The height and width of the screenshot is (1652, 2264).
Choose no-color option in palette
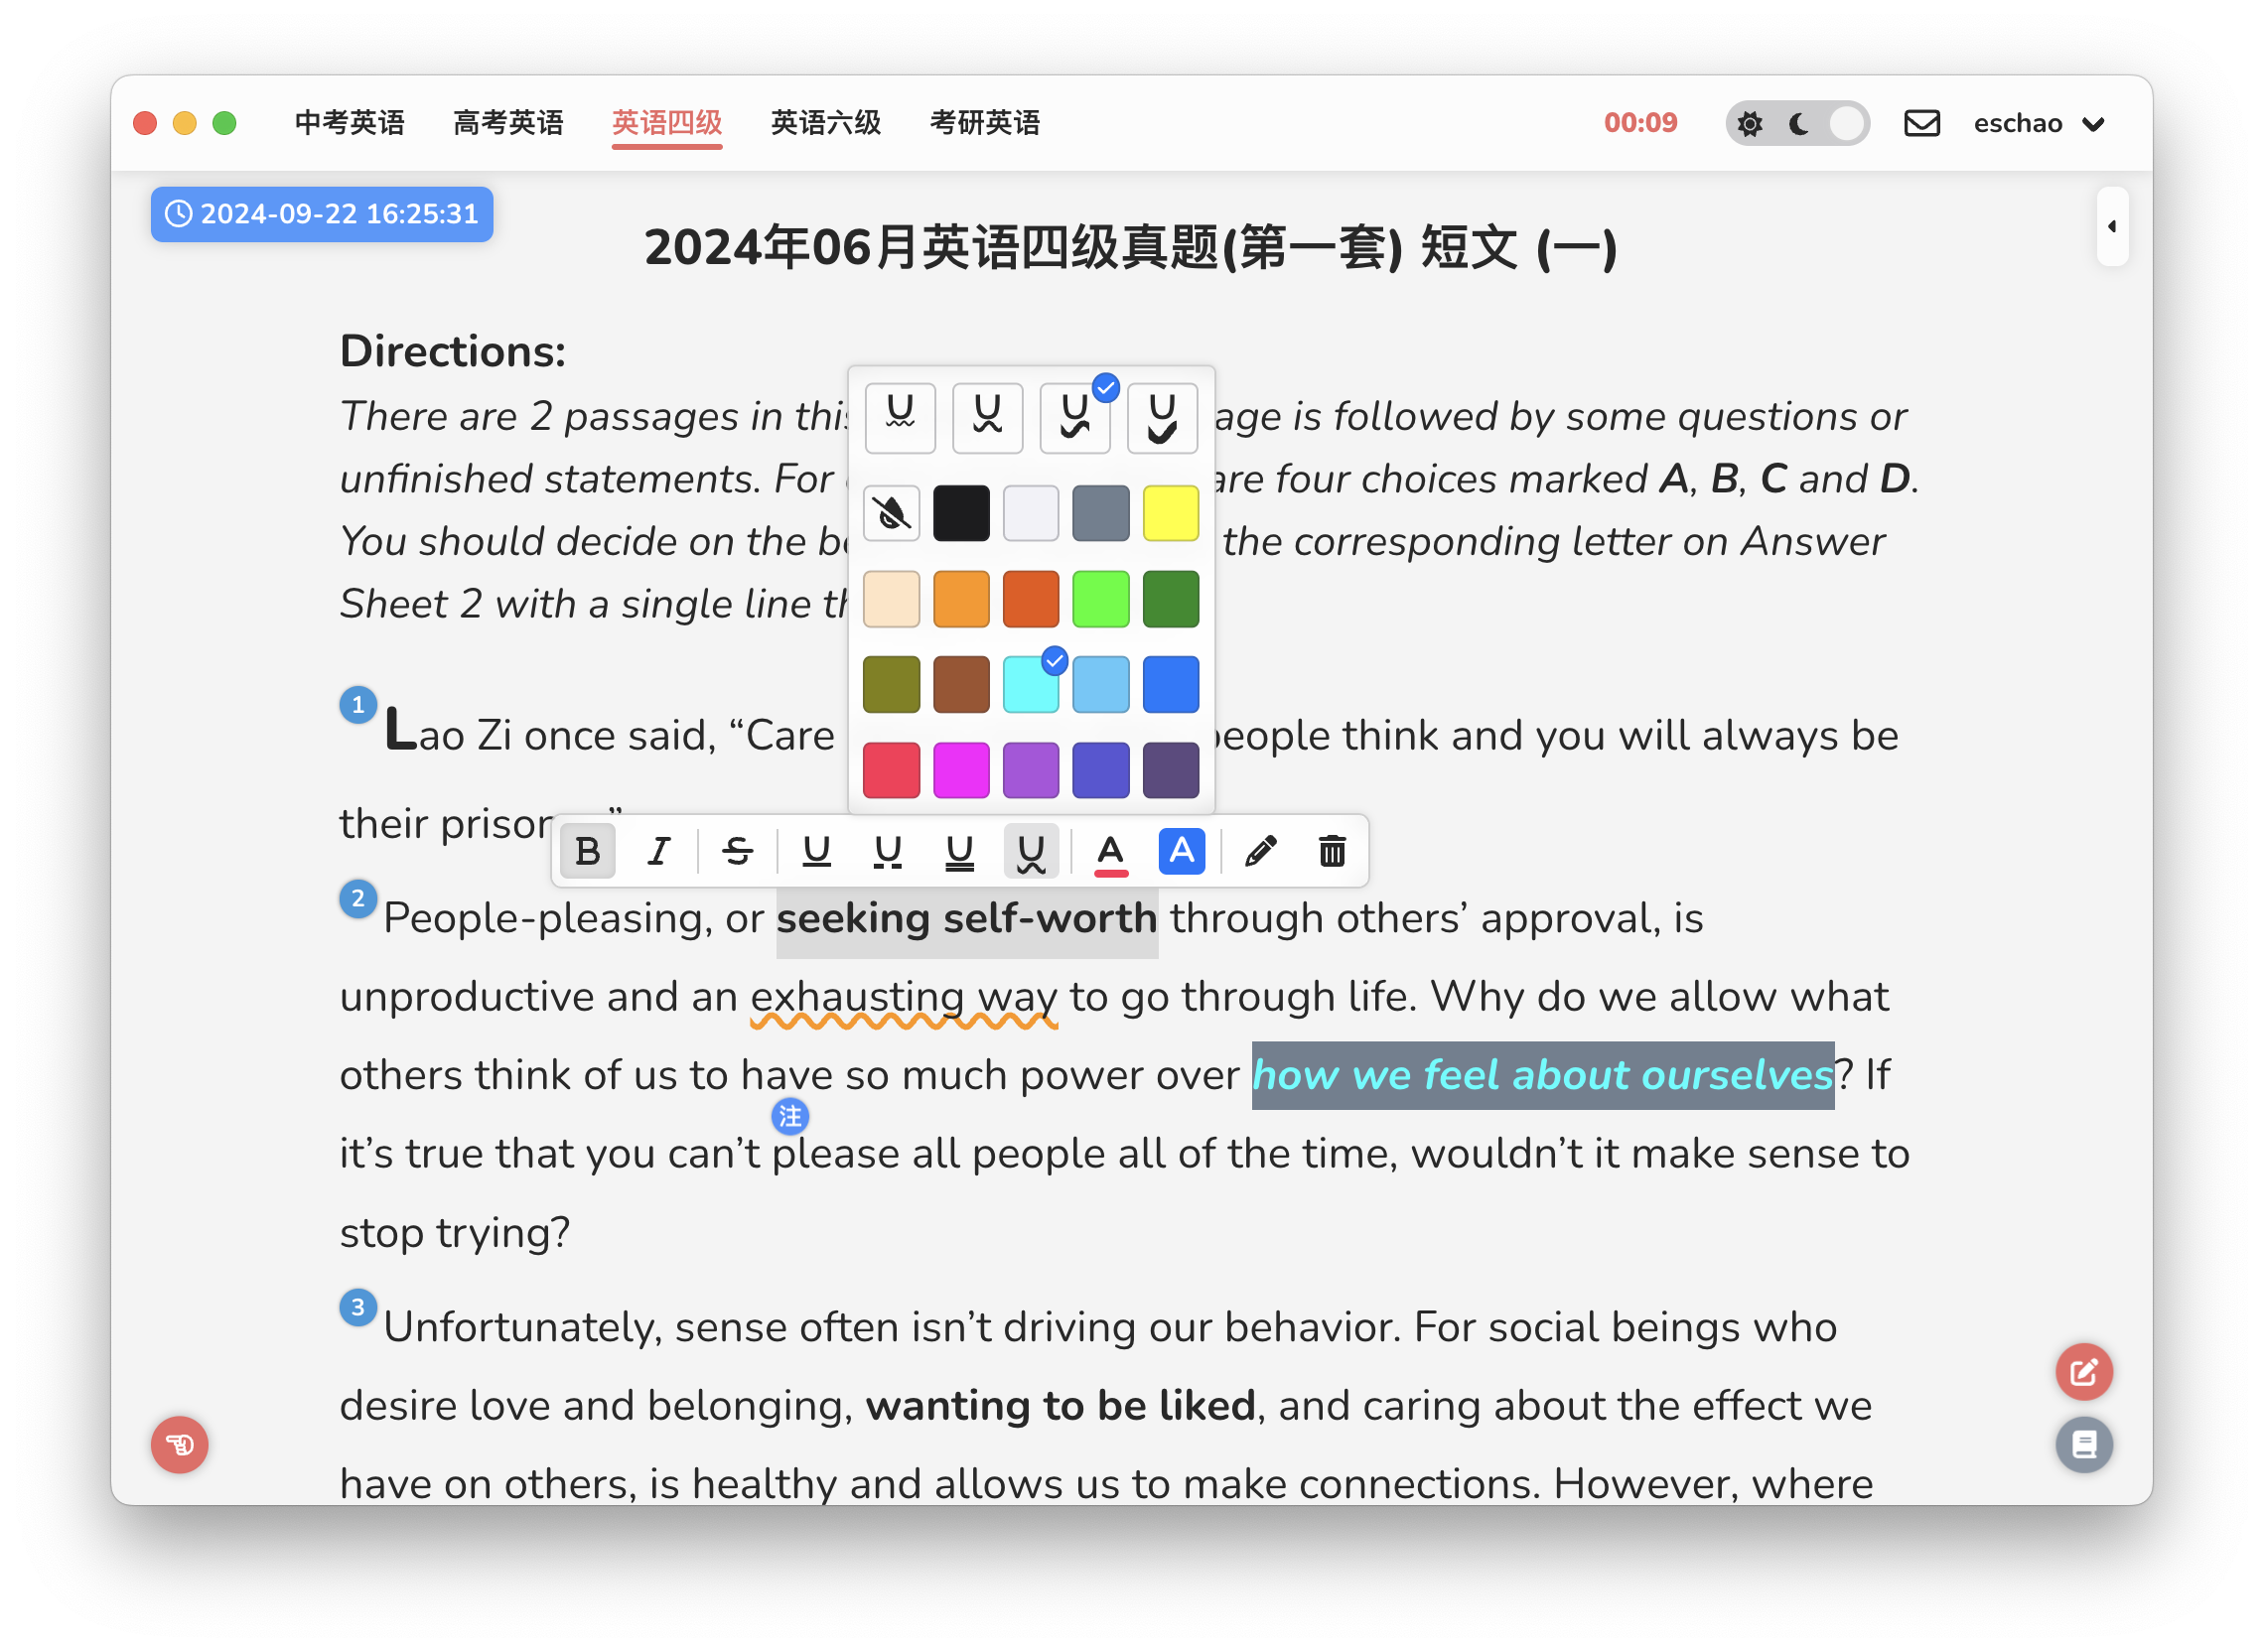pyautogui.click(x=891, y=514)
